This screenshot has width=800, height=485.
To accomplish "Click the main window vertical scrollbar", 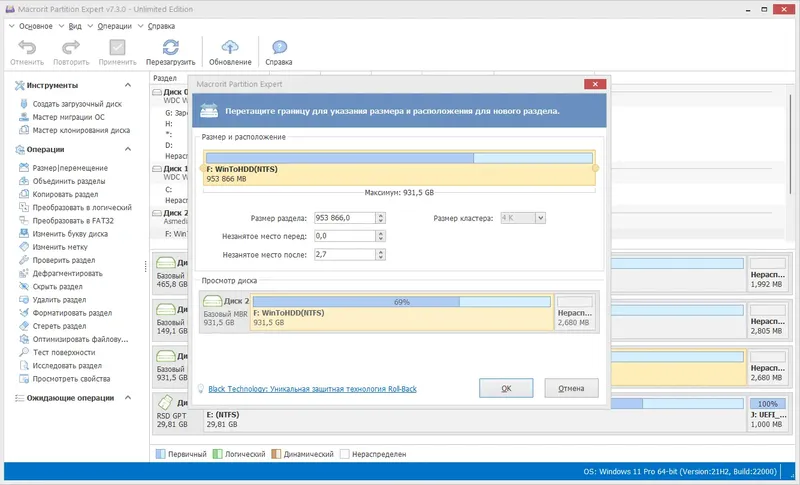I will pos(791,143).
